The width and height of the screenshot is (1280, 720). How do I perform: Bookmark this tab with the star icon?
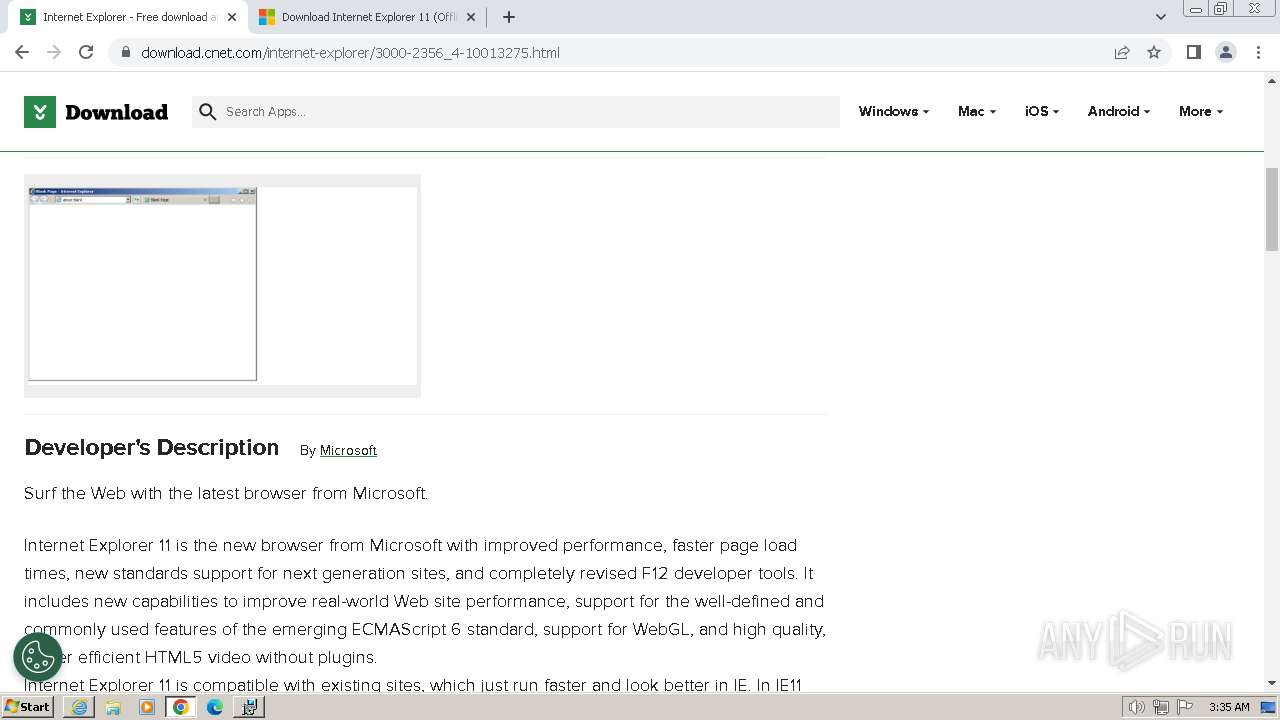[1154, 52]
